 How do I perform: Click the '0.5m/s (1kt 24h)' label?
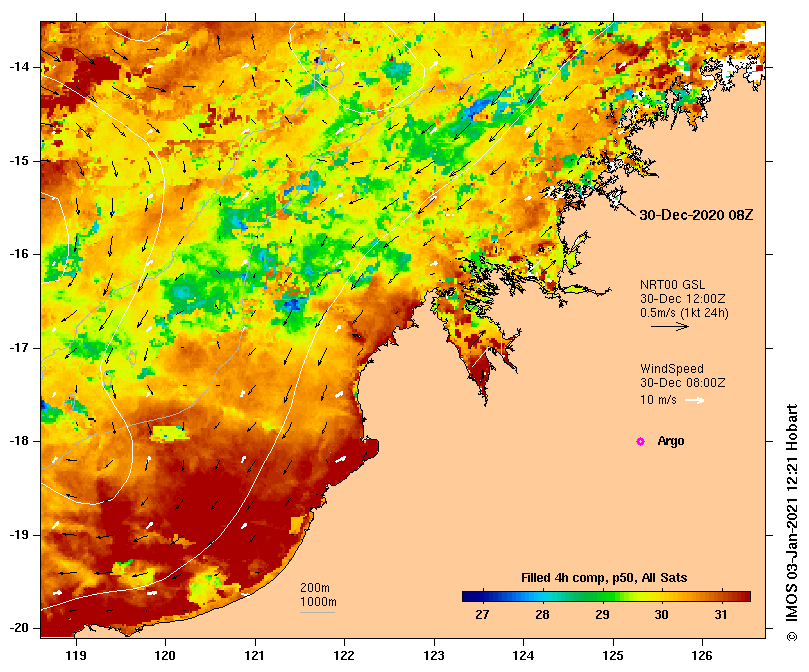pos(684,313)
